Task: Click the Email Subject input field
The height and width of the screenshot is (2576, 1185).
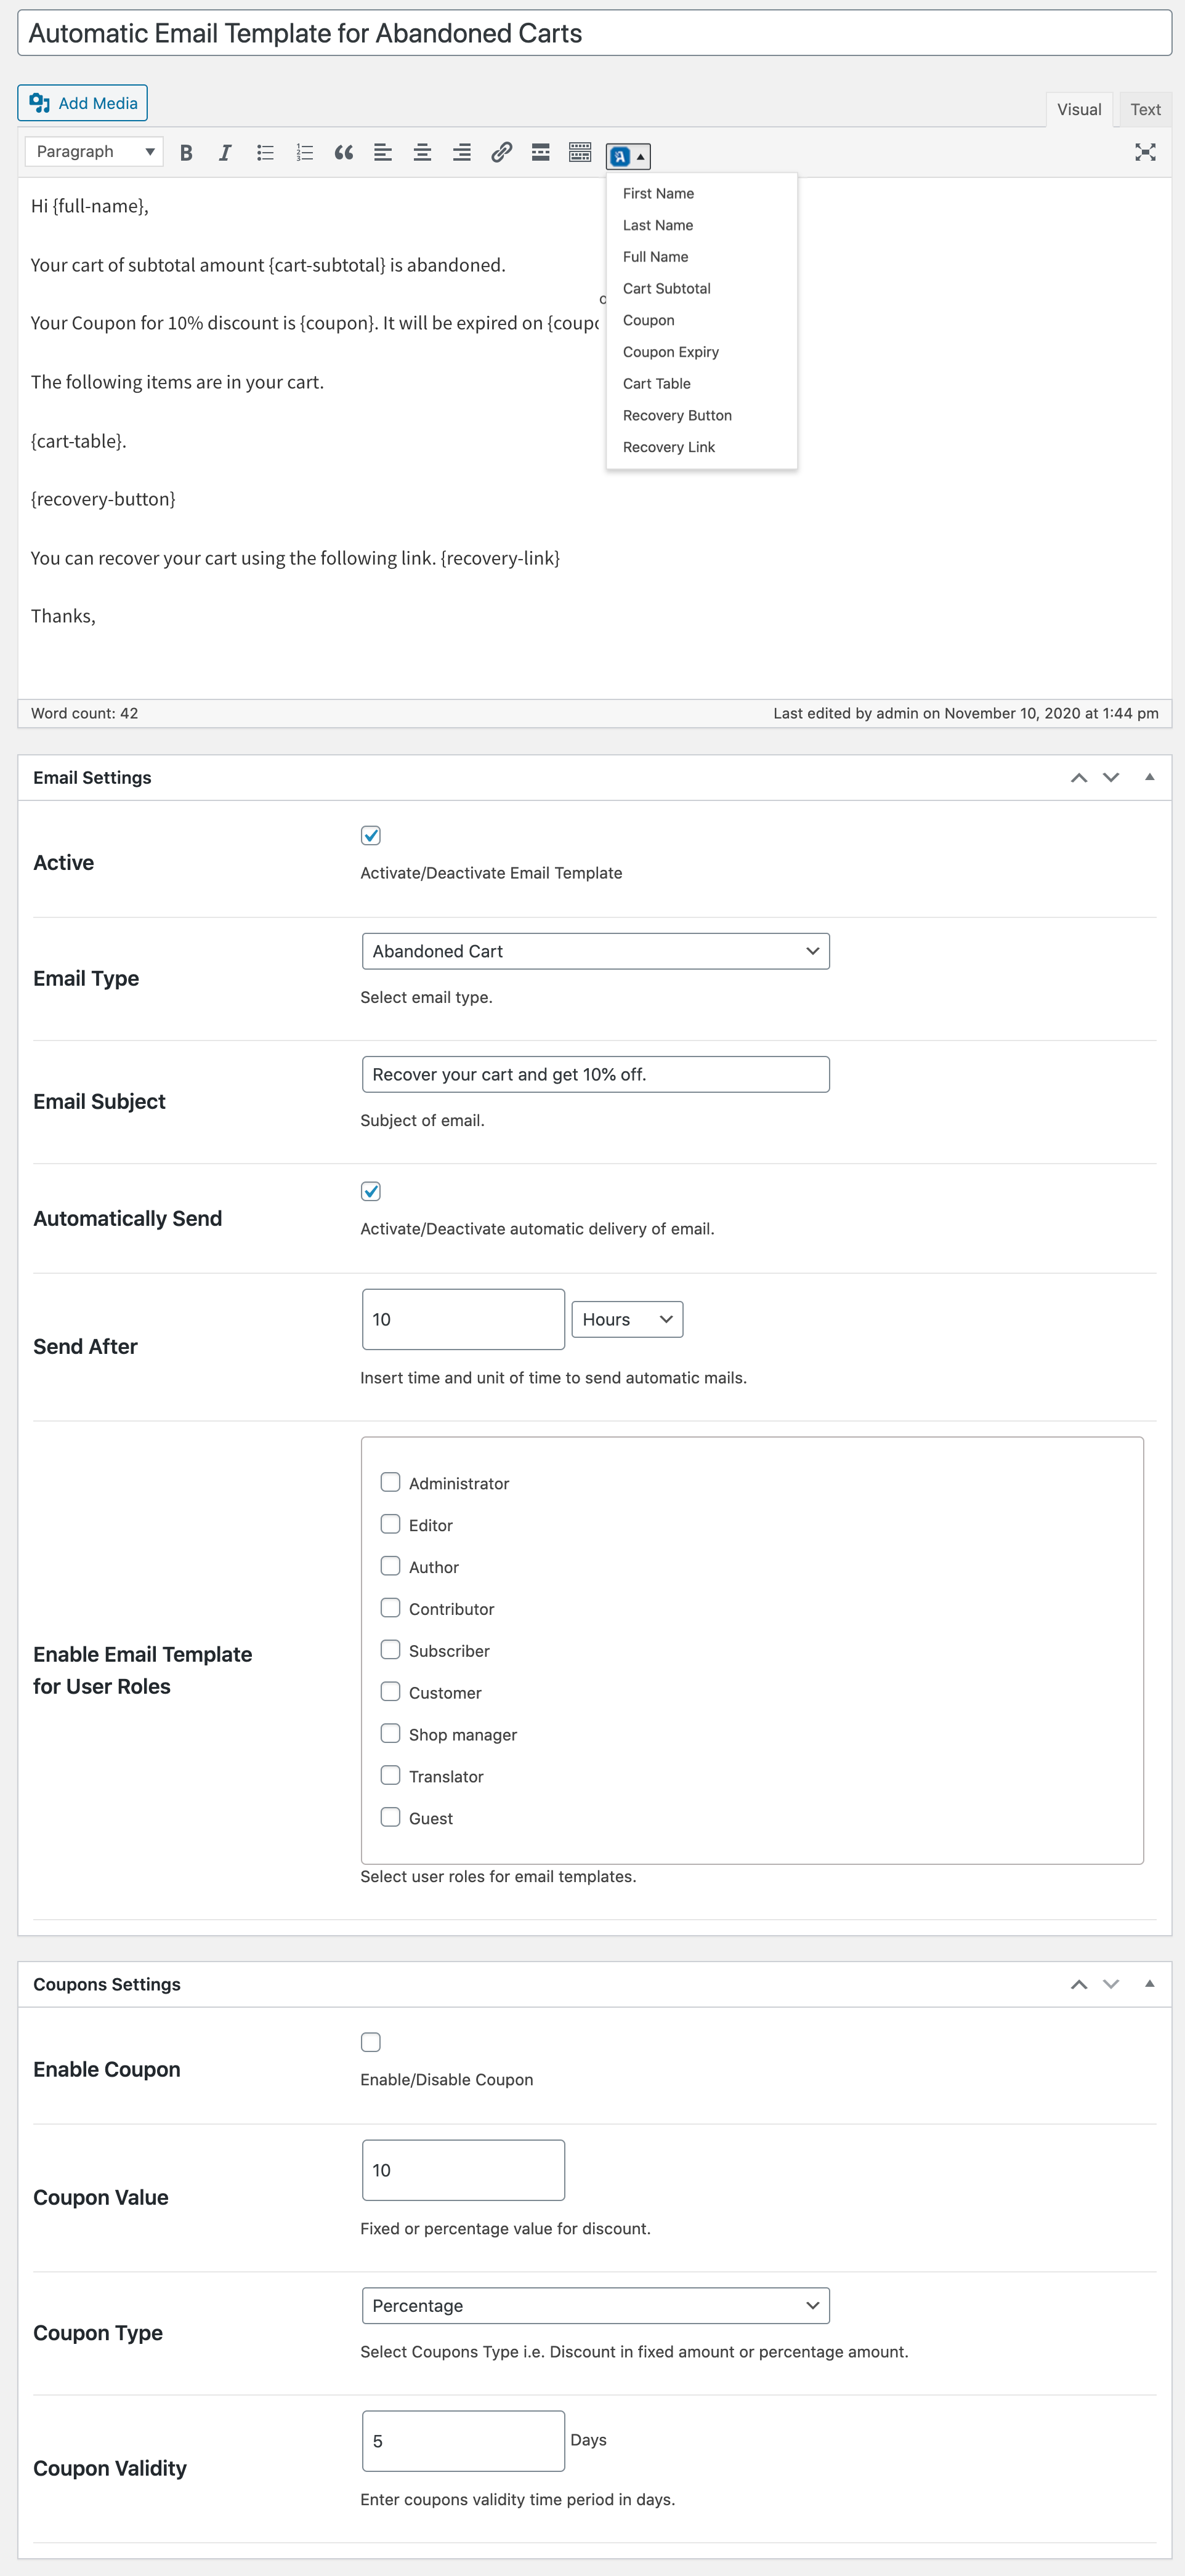Action: [x=595, y=1074]
